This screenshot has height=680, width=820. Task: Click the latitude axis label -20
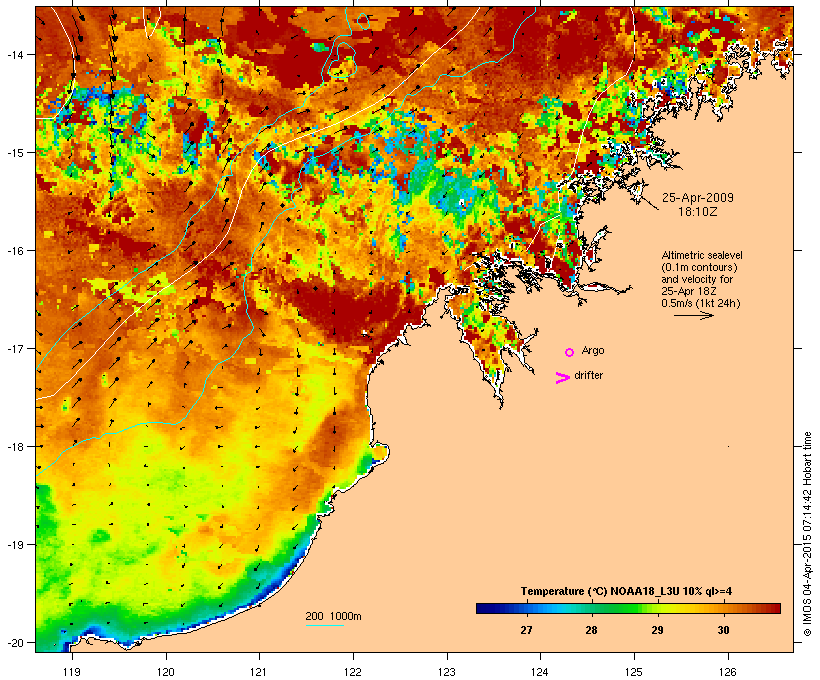point(15,642)
